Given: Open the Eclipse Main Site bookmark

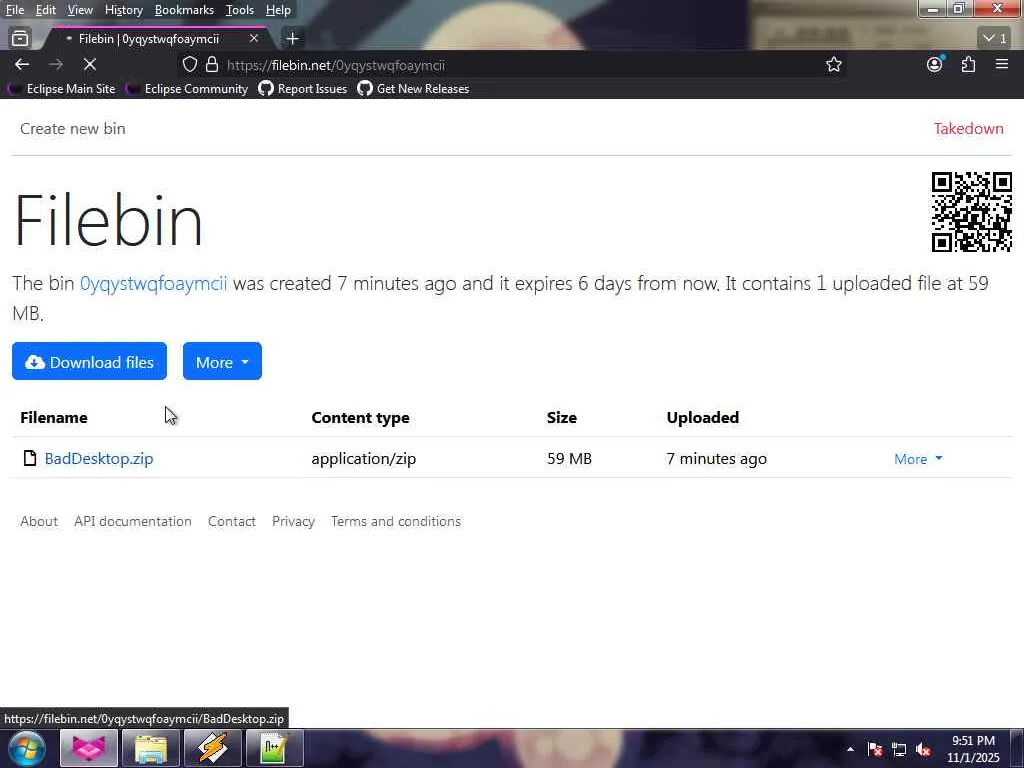Looking at the screenshot, I should 62,89.
